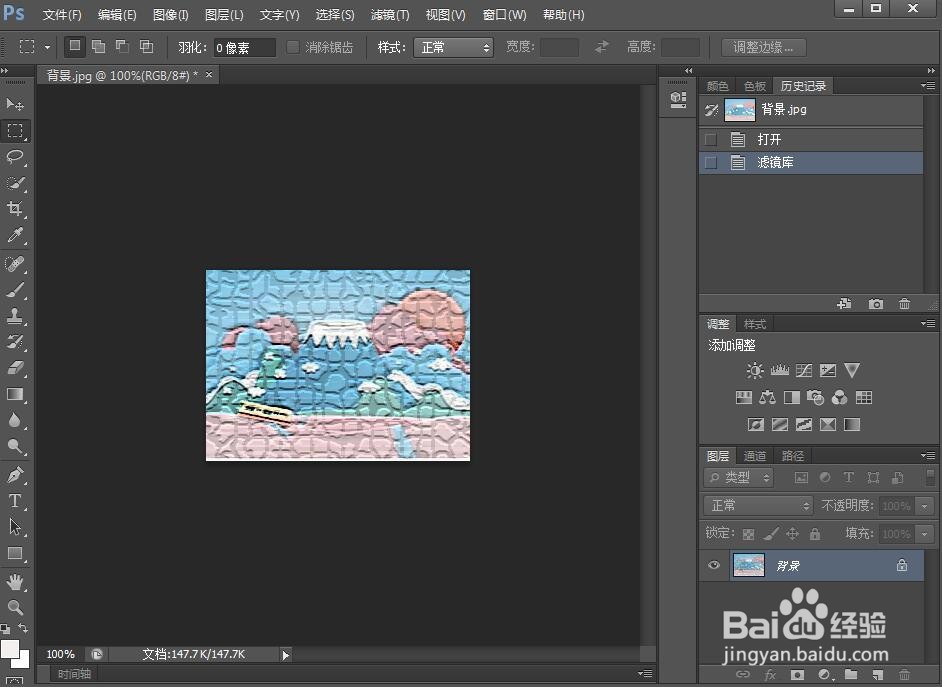Select the Blur tool
The height and width of the screenshot is (687, 942).
point(15,420)
